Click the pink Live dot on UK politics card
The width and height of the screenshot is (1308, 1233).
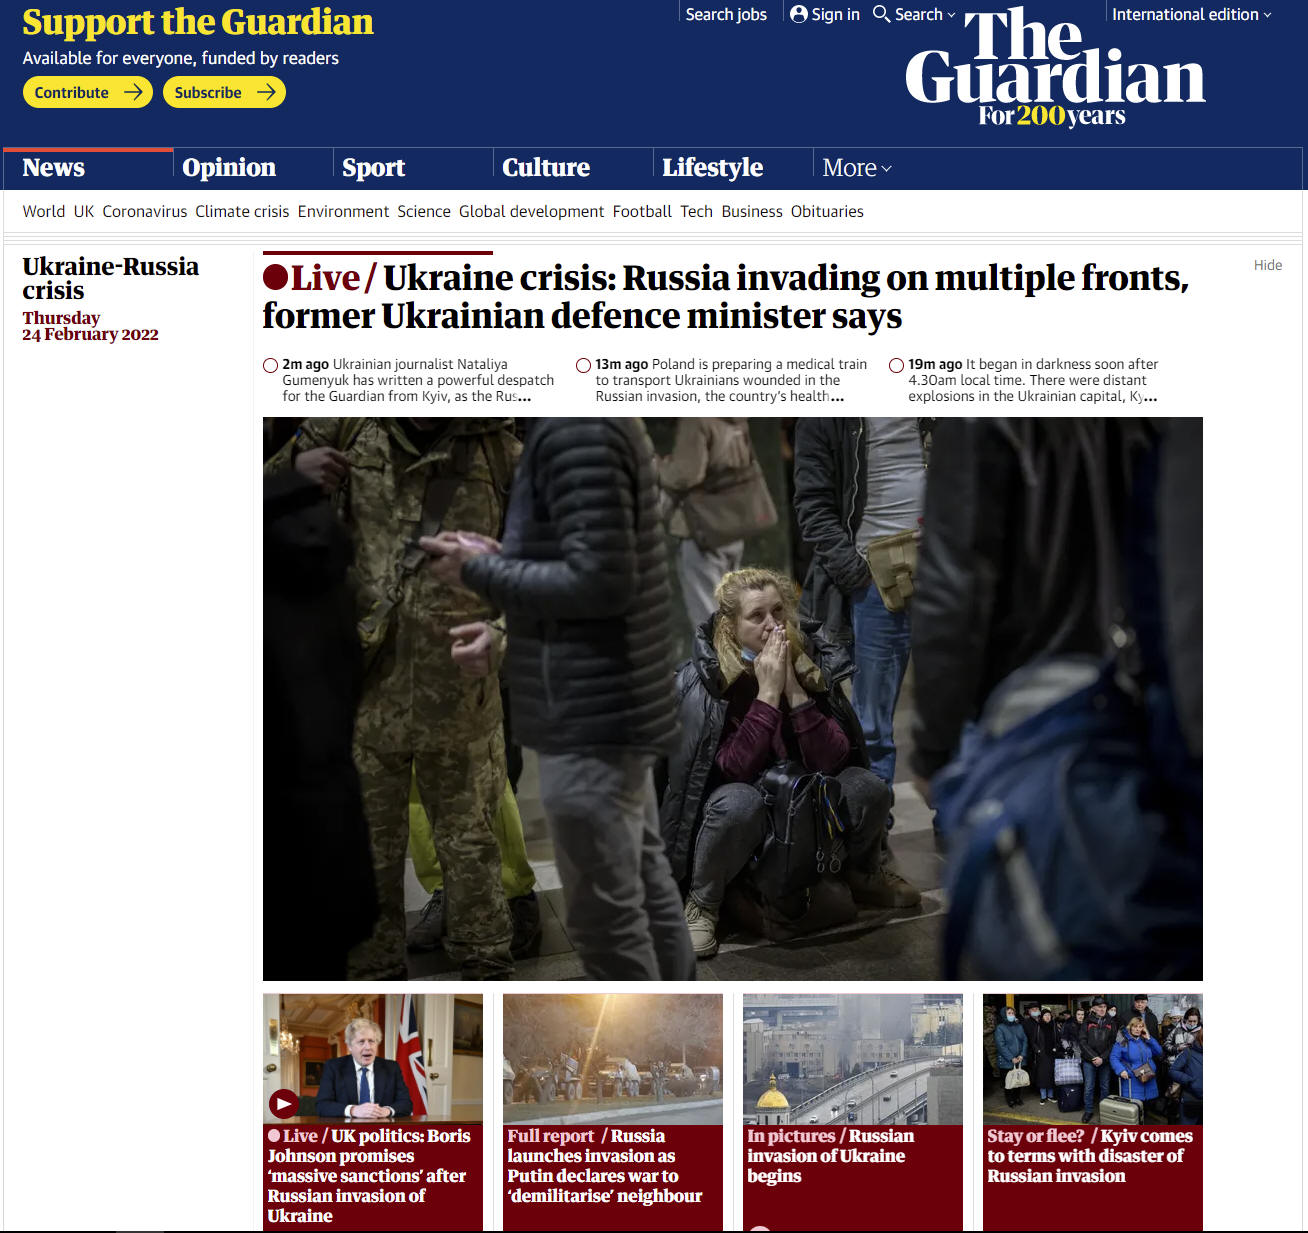(274, 1136)
